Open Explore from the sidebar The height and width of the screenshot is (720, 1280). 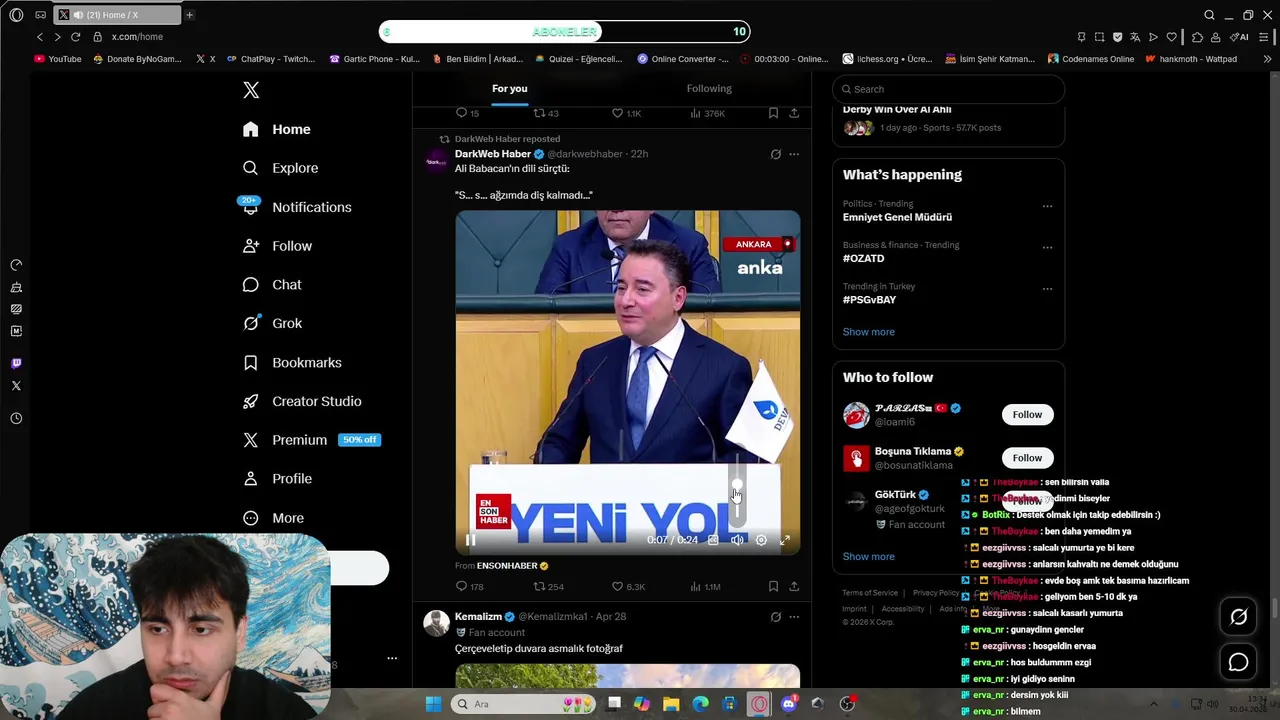click(x=281, y=168)
